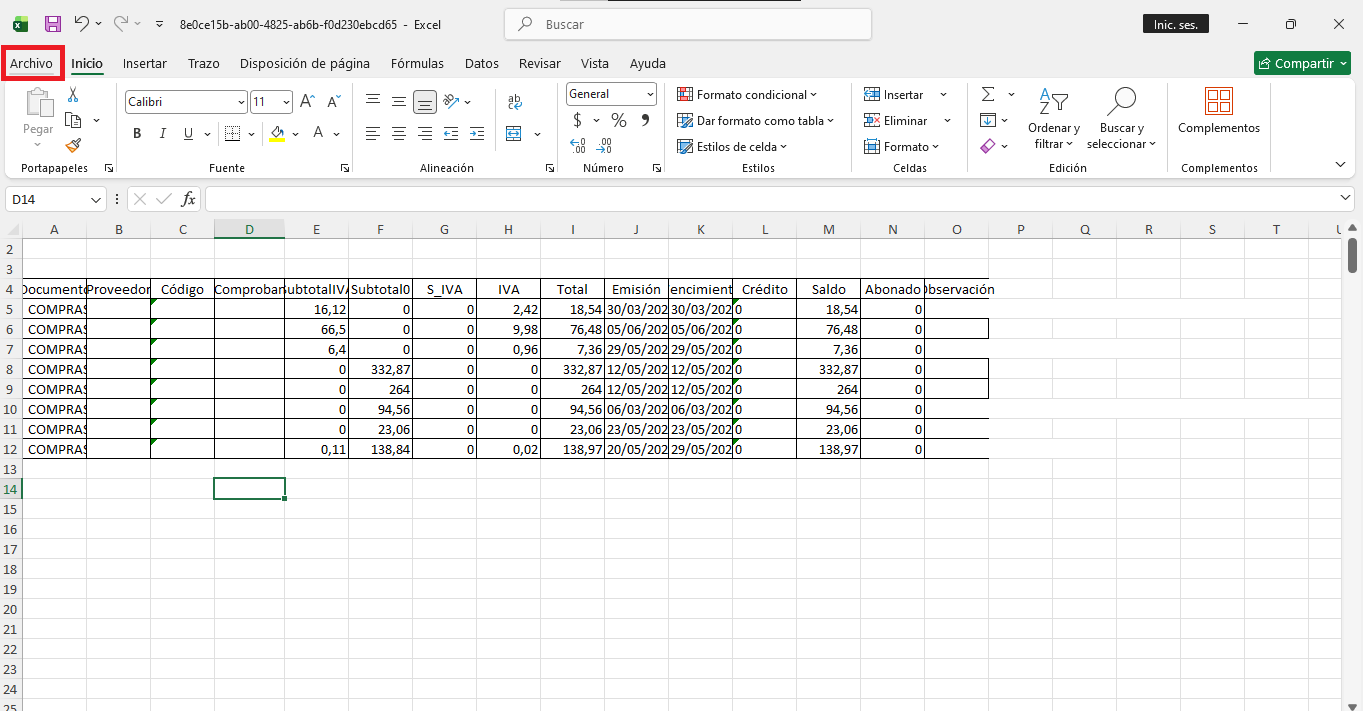Open the General number format dropdown

pyautogui.click(x=650, y=94)
